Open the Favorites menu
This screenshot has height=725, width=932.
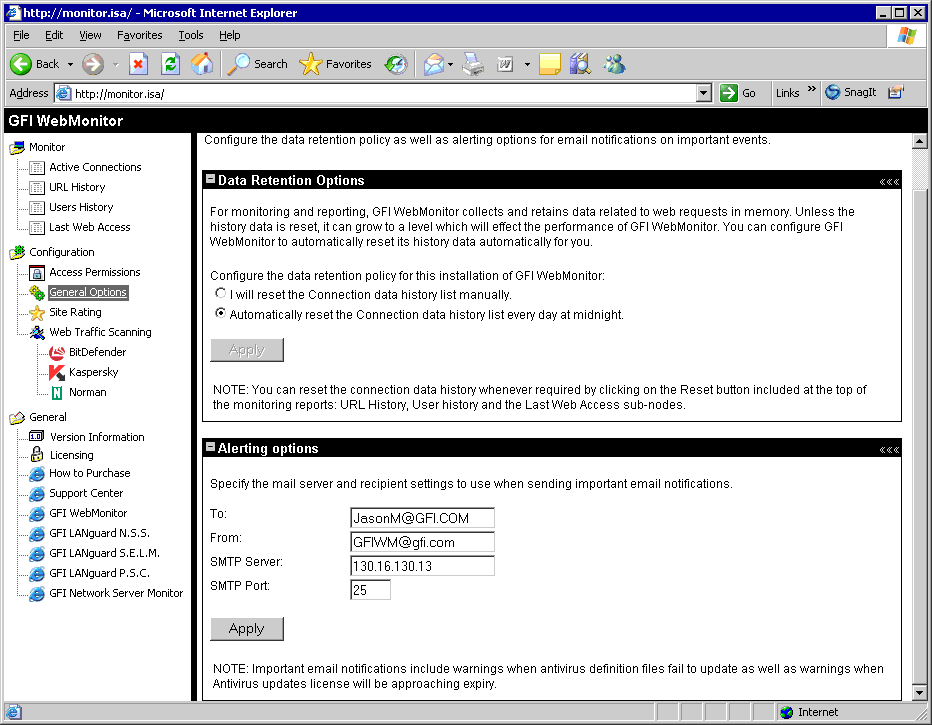pyautogui.click(x=140, y=35)
